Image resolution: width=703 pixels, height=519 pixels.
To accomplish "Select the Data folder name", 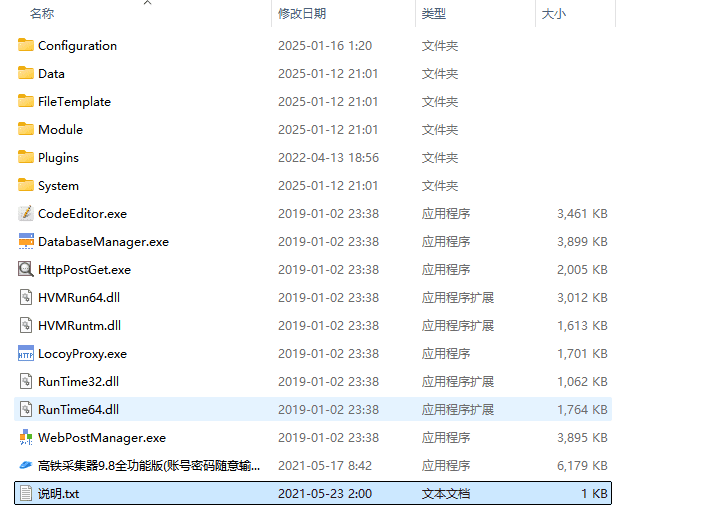I will click(51, 74).
